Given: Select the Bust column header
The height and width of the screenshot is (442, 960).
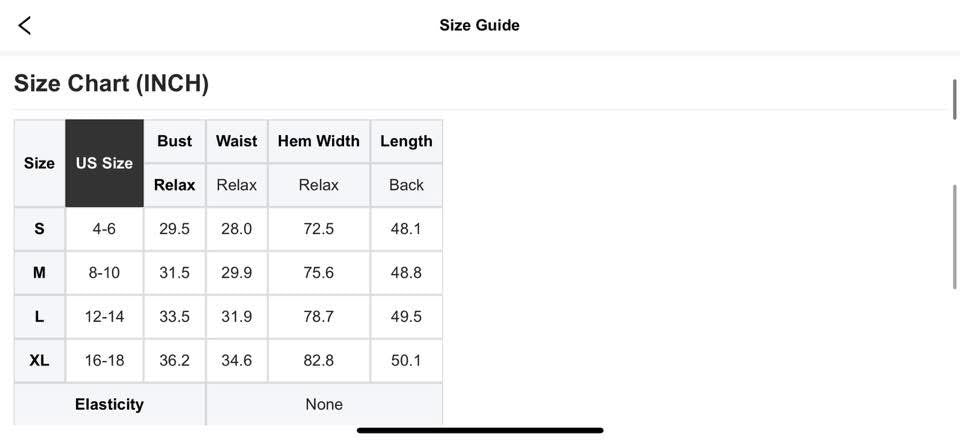Looking at the screenshot, I should pyautogui.click(x=174, y=141).
